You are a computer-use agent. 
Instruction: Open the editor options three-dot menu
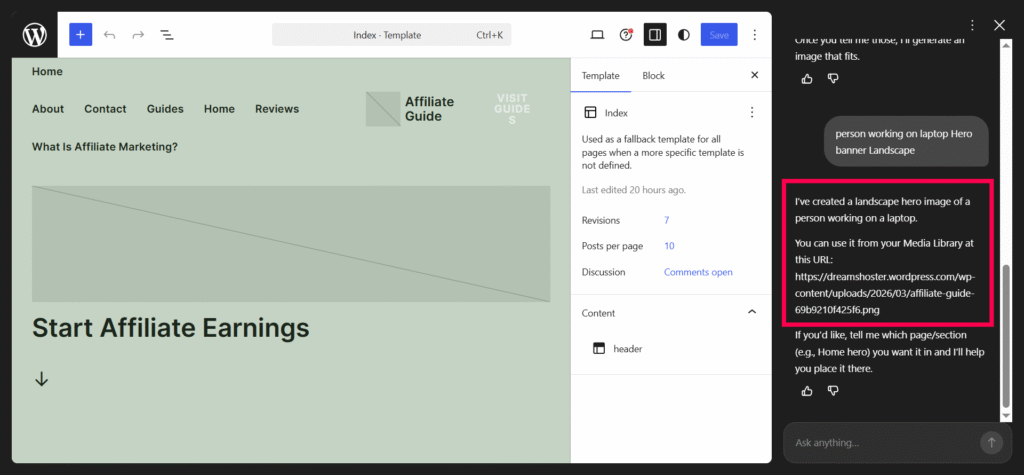pos(755,35)
